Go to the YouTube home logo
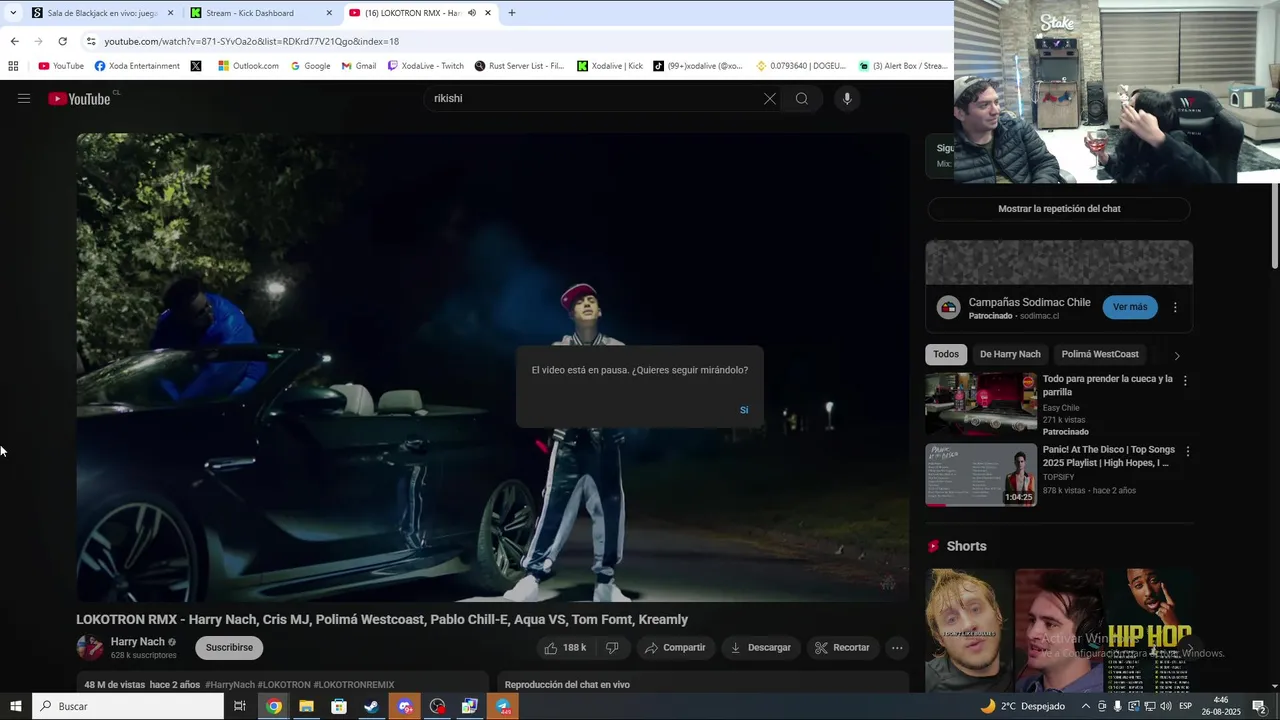The width and height of the screenshot is (1280, 720). (x=79, y=98)
